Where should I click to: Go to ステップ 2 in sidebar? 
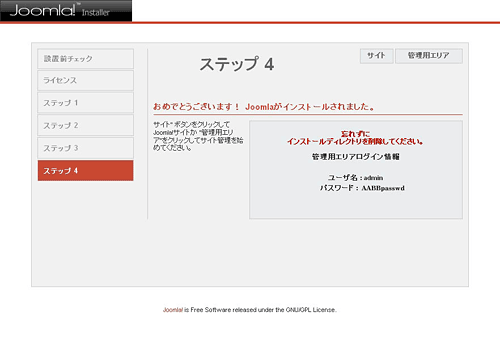85,125
